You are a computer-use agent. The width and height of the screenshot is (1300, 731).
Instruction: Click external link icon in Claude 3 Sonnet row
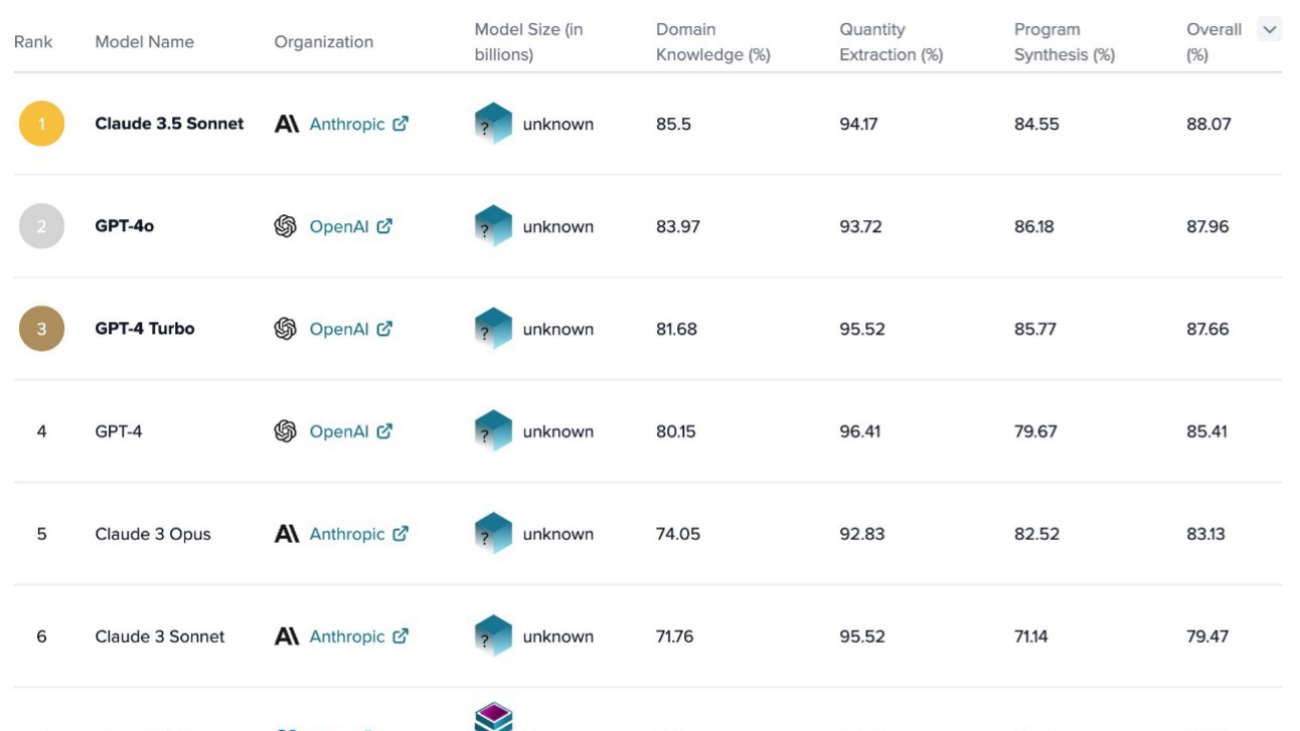tap(400, 637)
